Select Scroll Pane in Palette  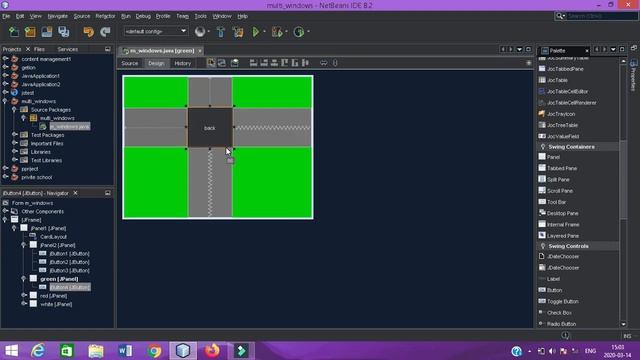click(560, 191)
